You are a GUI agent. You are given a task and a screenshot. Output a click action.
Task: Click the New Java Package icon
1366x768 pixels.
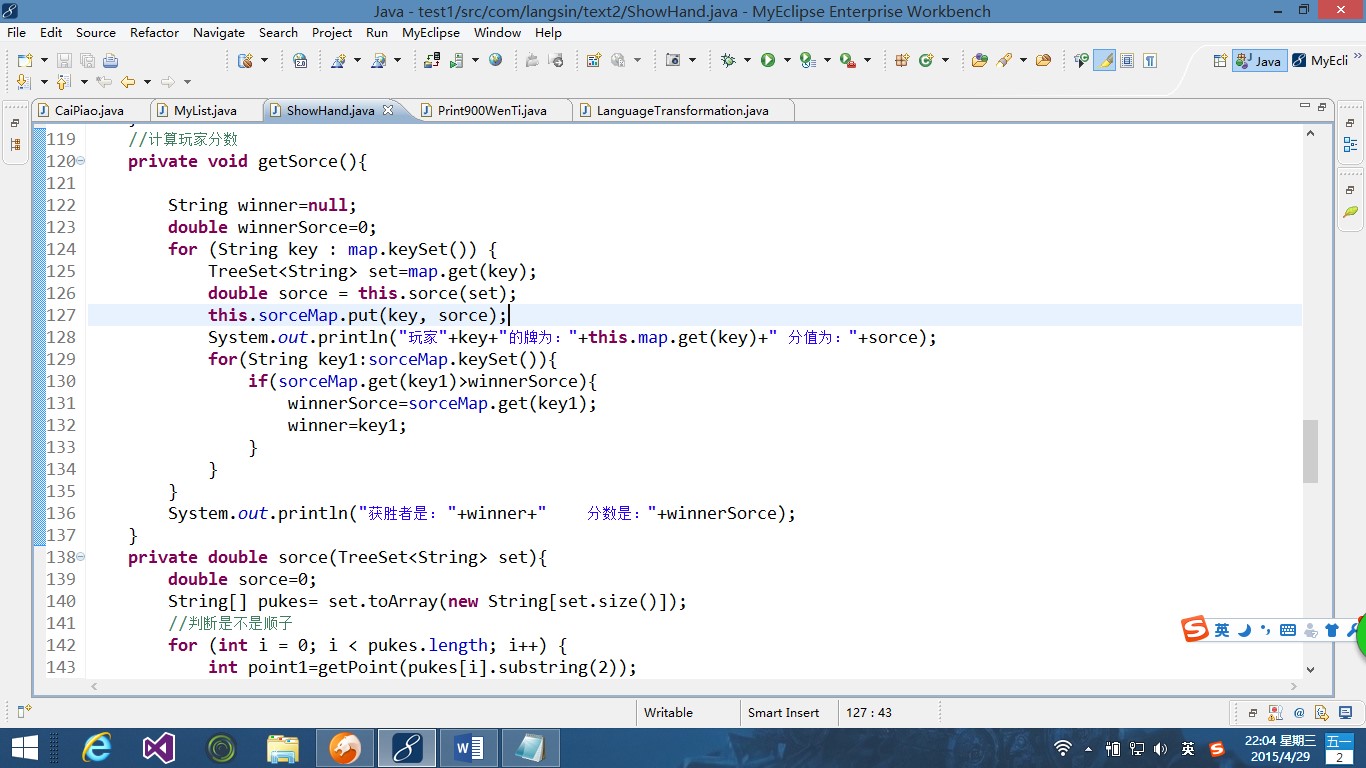tap(901, 60)
